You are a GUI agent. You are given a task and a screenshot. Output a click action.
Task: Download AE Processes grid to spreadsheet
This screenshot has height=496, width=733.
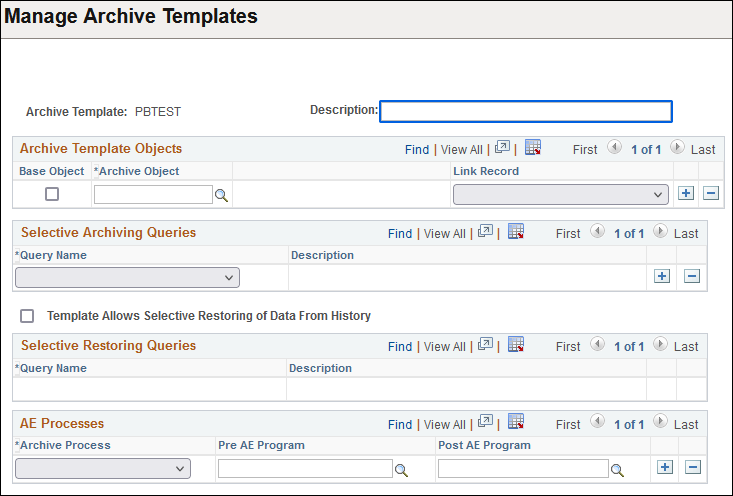tap(516, 422)
